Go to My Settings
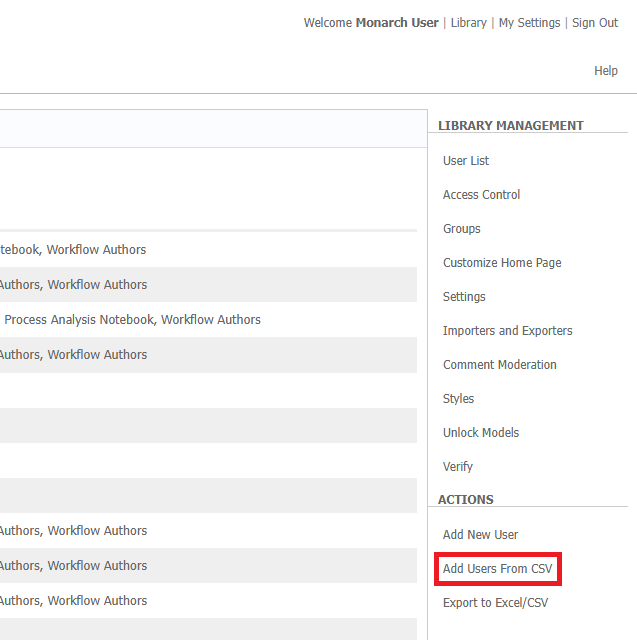The height and width of the screenshot is (640, 637). 529,23
